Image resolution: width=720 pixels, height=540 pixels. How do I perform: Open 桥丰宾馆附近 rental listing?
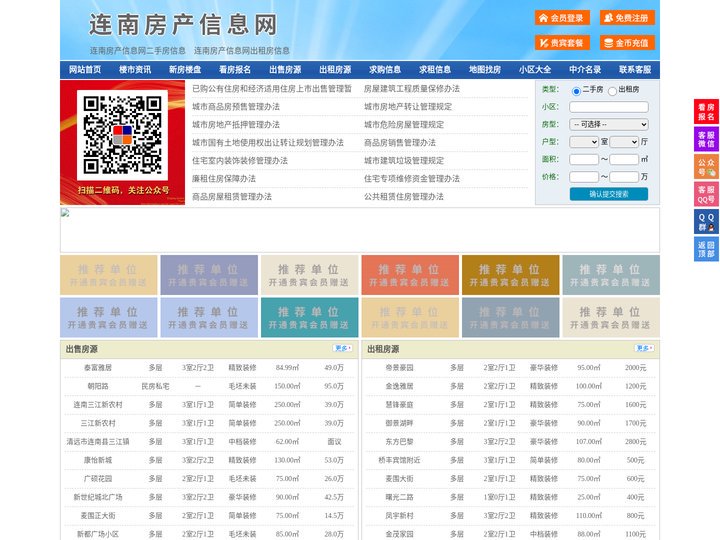click(399, 460)
